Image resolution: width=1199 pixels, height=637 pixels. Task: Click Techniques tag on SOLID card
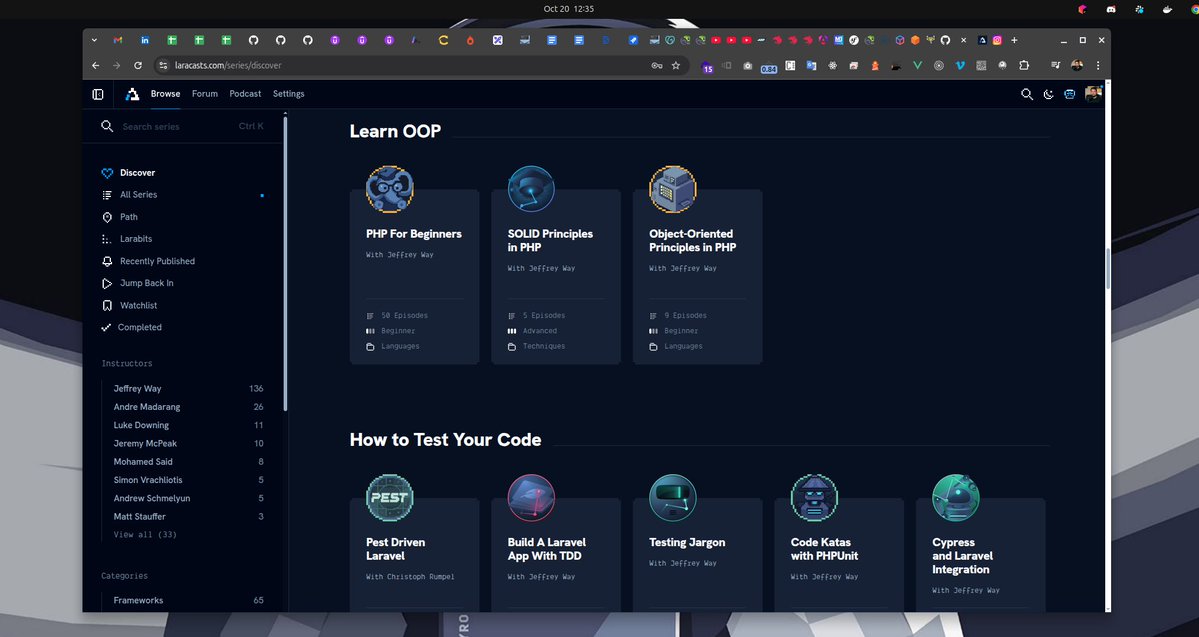point(544,346)
